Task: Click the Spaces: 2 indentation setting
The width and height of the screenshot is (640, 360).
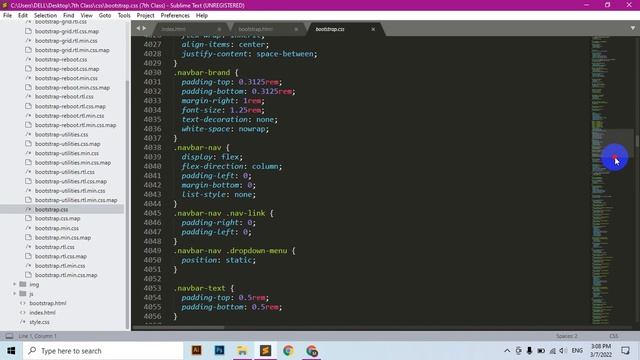Action: tap(567, 336)
